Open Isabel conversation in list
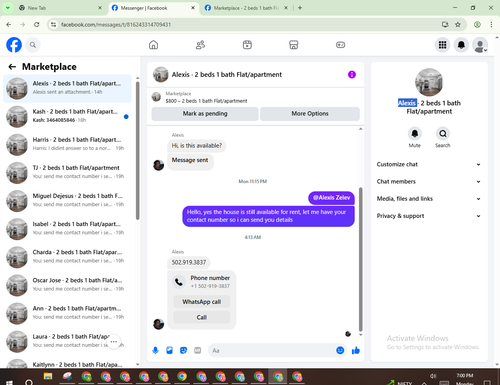500x385 pixels. 67,229
